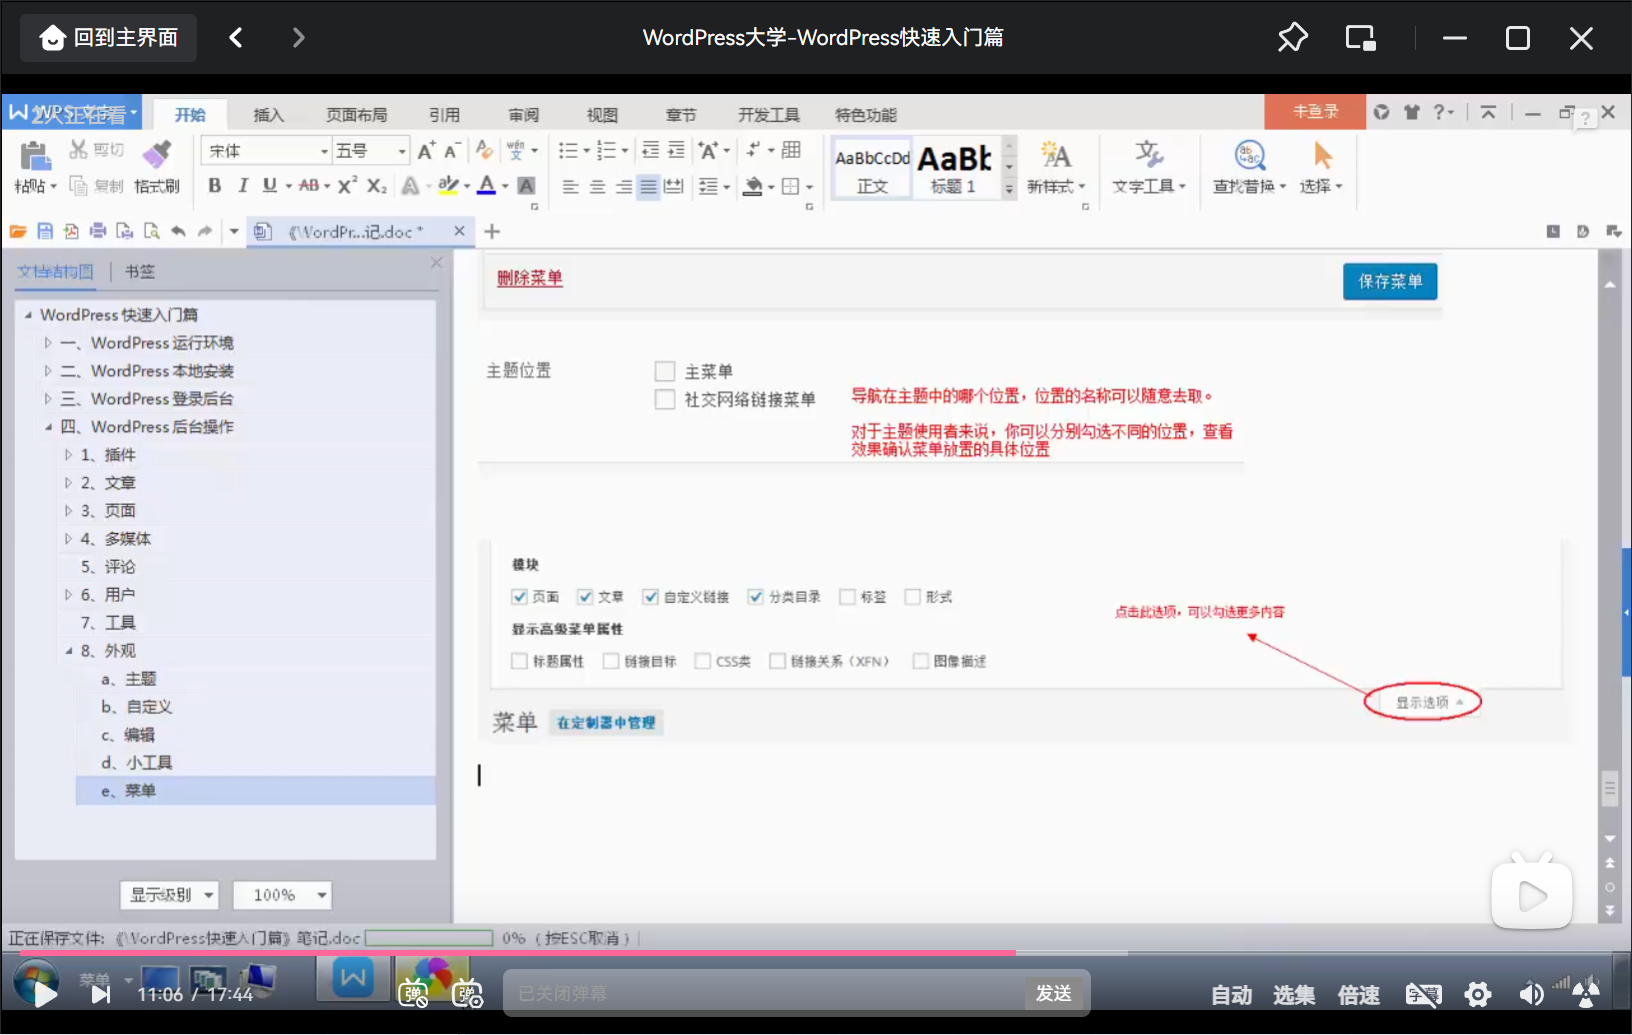Click the undo arrow icon
Screen dimensions: 1632x1035
coord(178,232)
